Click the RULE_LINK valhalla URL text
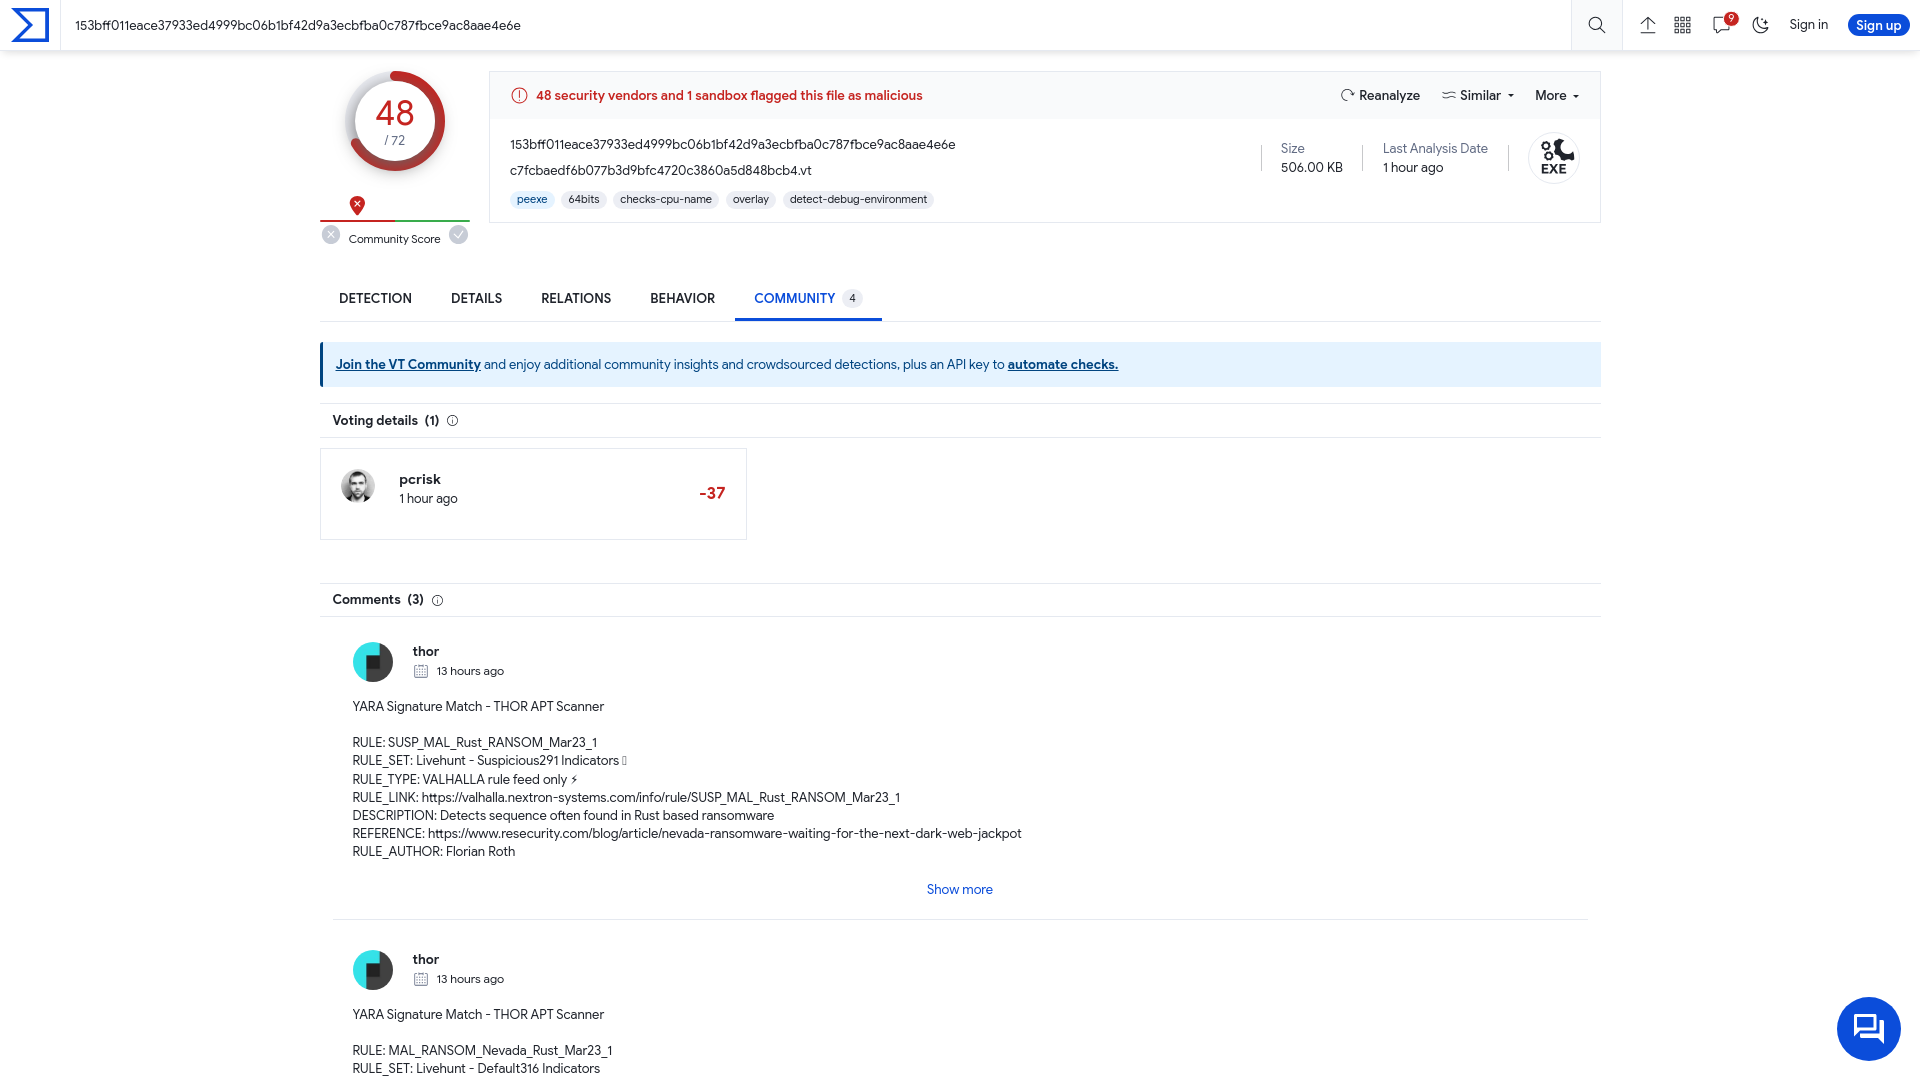The width and height of the screenshot is (1920, 1080). [661, 798]
